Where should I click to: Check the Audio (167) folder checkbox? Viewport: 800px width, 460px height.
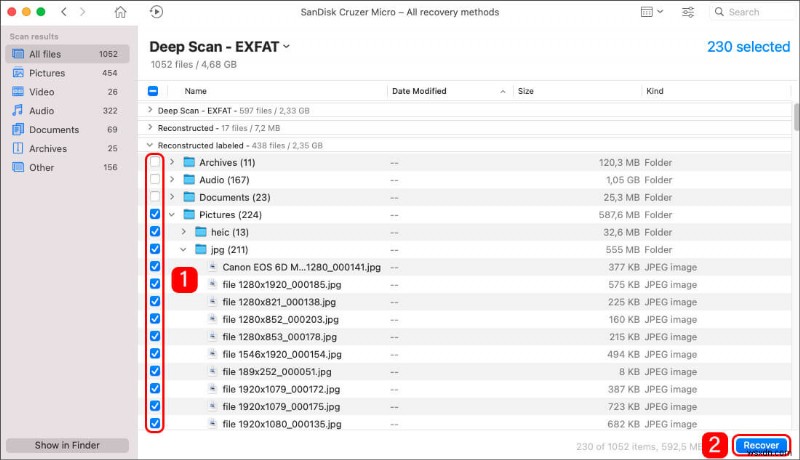pos(155,180)
